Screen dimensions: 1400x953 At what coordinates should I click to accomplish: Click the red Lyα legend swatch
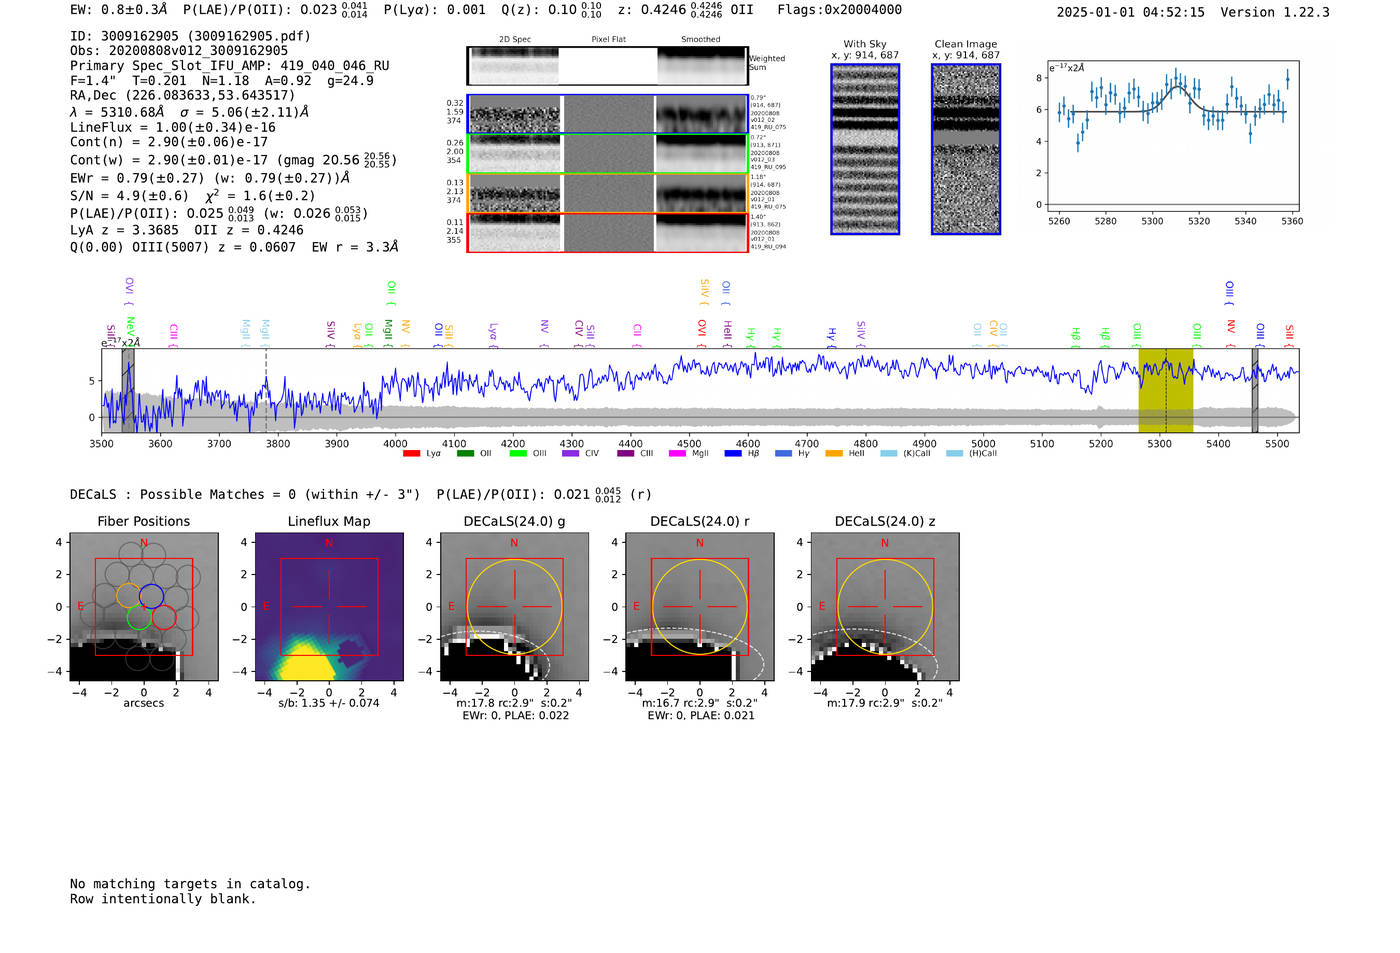tap(411, 454)
